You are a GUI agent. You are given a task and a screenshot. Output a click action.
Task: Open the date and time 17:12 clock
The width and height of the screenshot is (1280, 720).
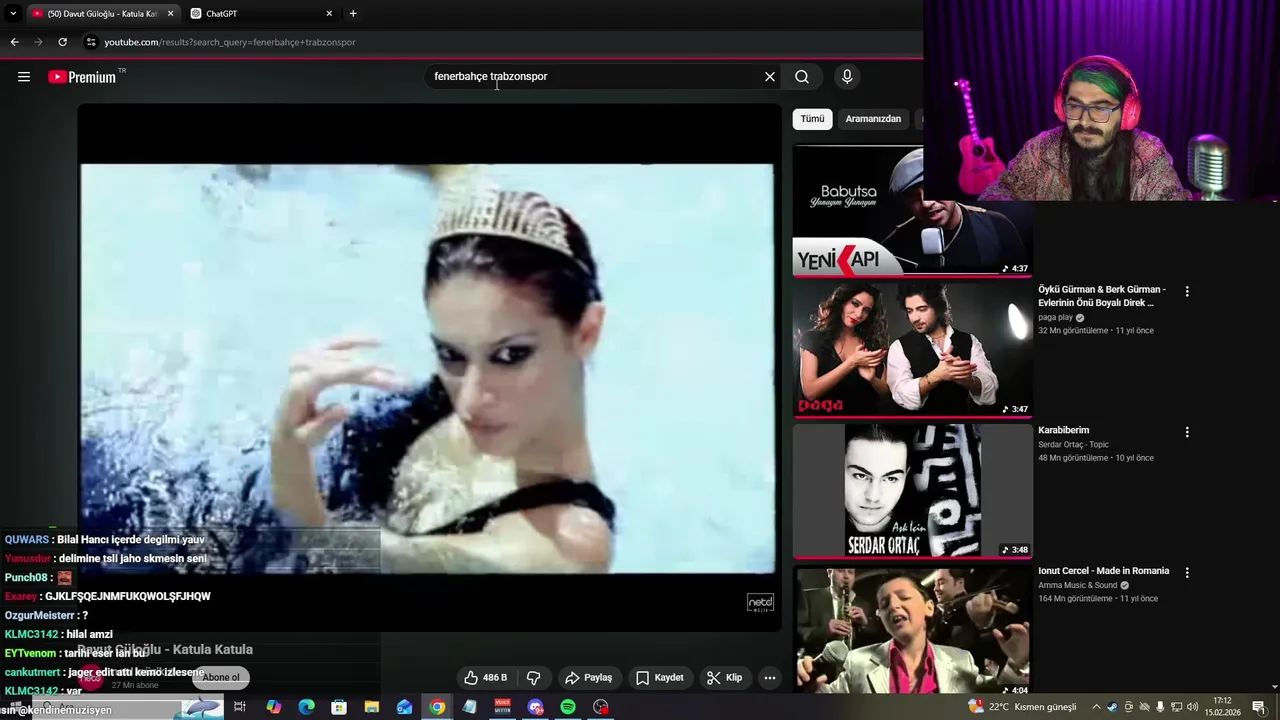pos(1222,707)
